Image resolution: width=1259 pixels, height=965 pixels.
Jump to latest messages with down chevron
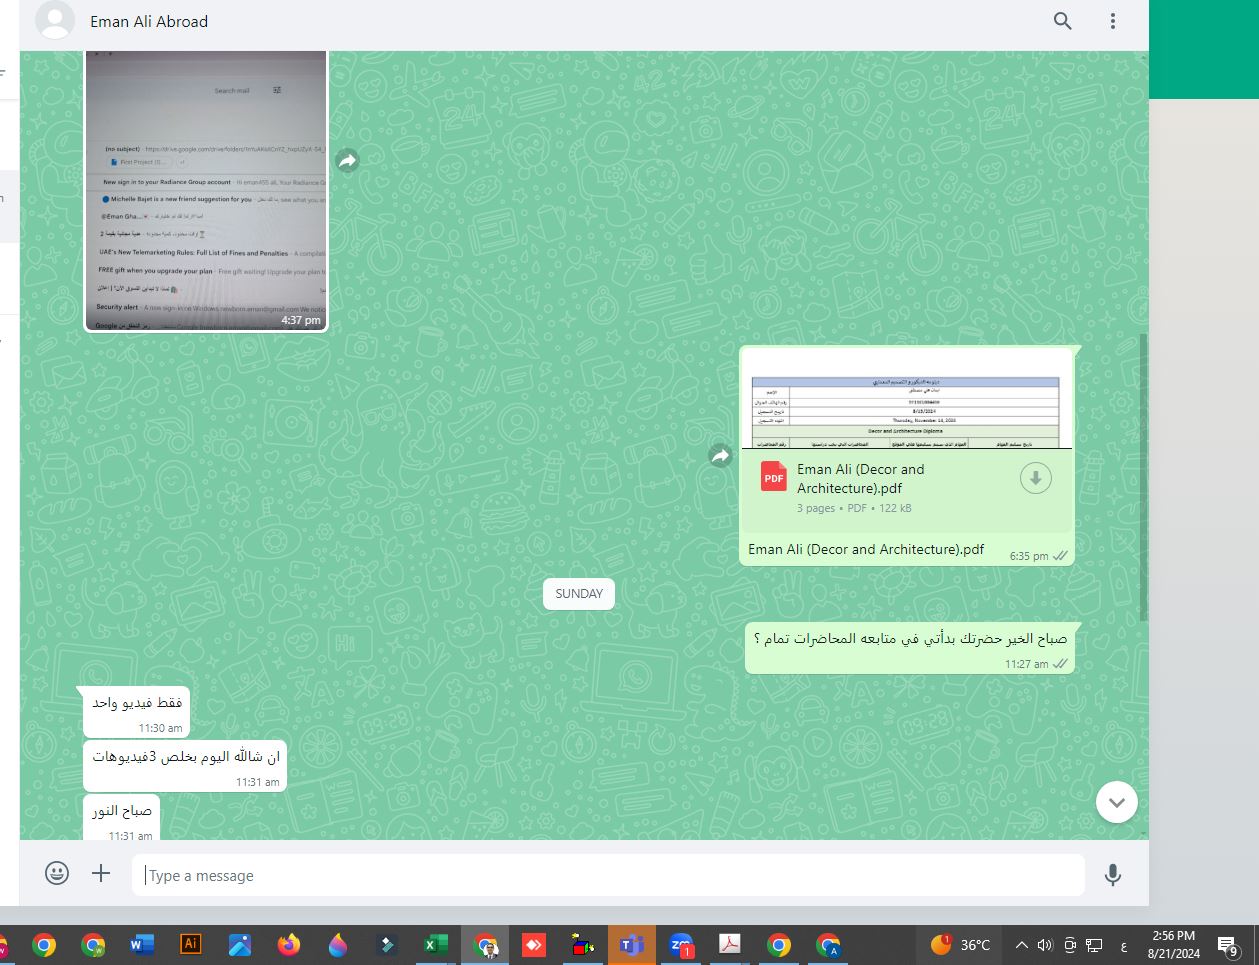pos(1116,802)
